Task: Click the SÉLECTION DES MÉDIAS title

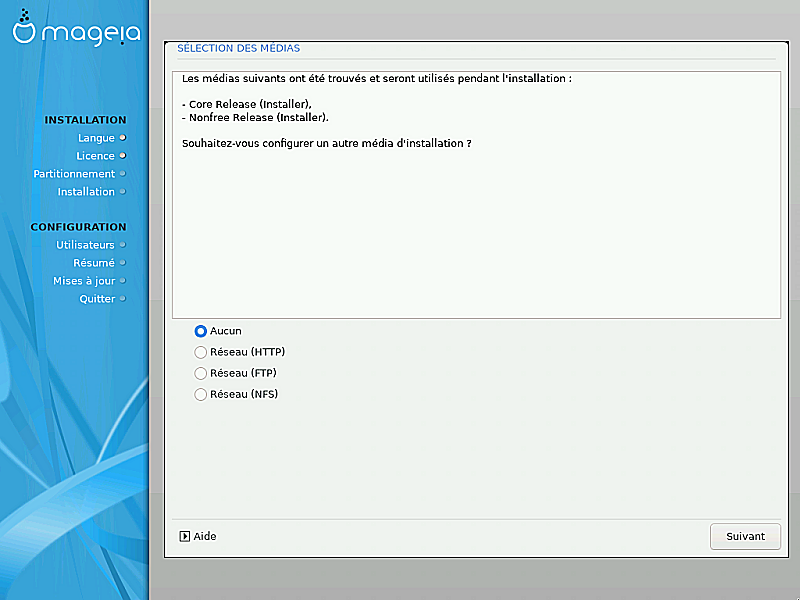Action: click(238, 48)
